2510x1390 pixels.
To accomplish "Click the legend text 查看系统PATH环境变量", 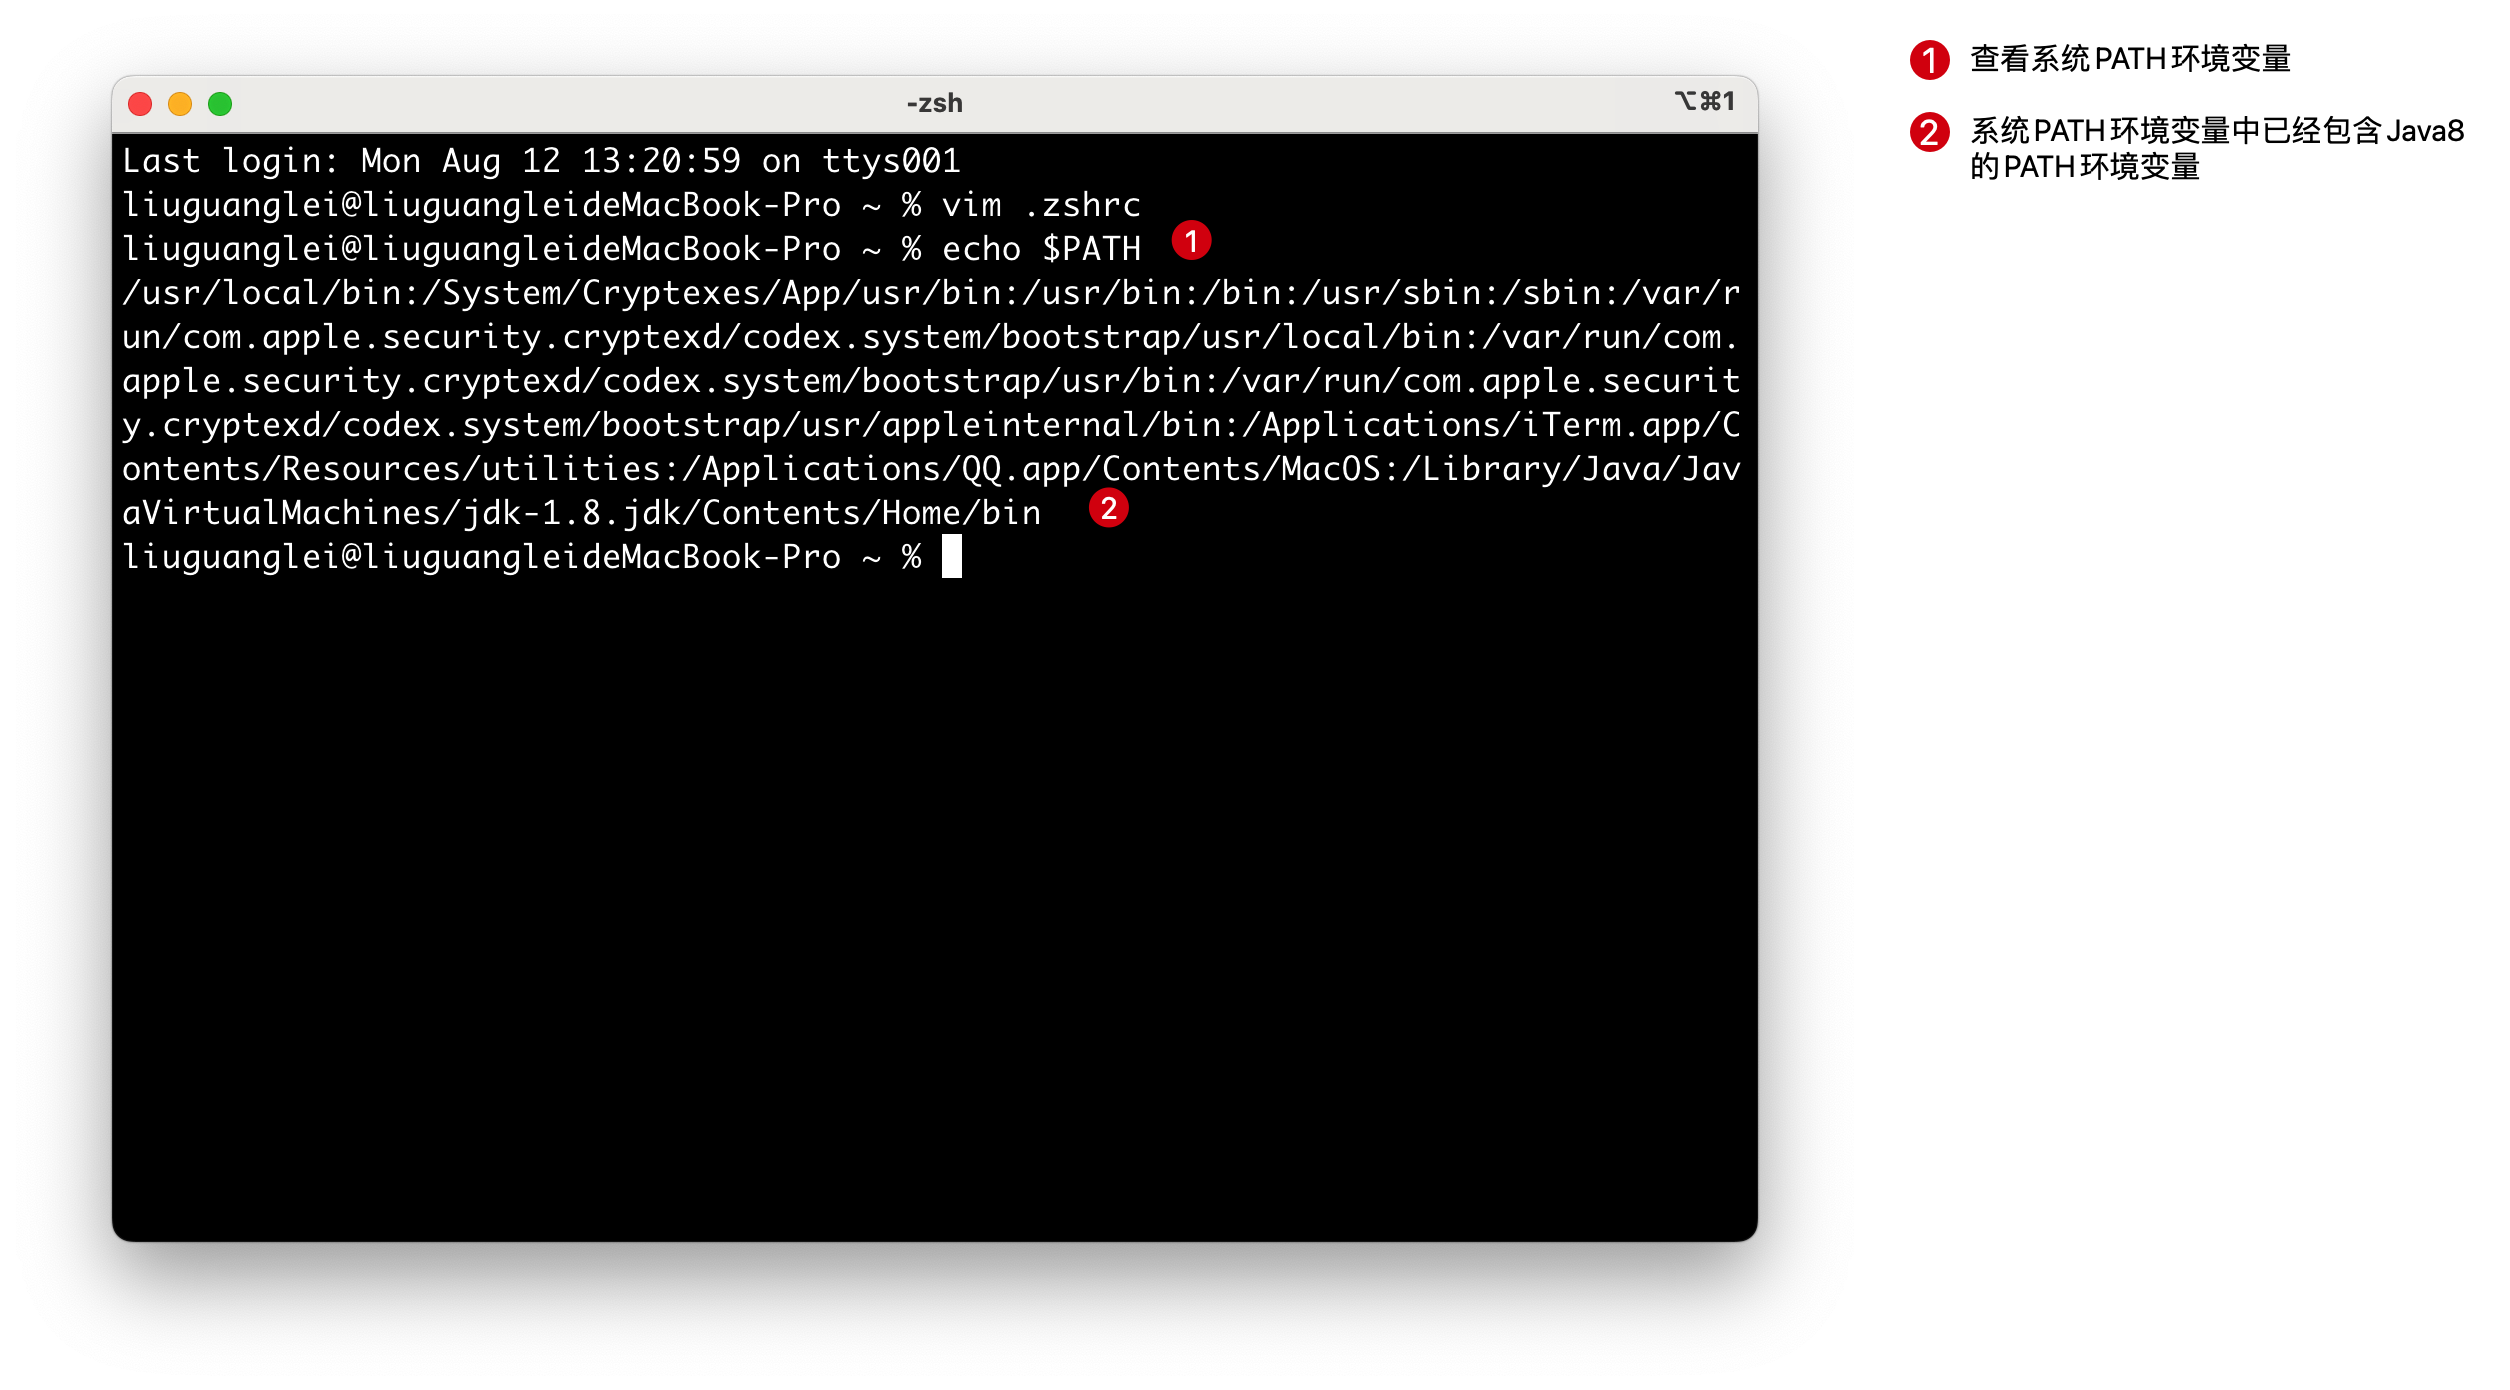I will pos(2130,59).
